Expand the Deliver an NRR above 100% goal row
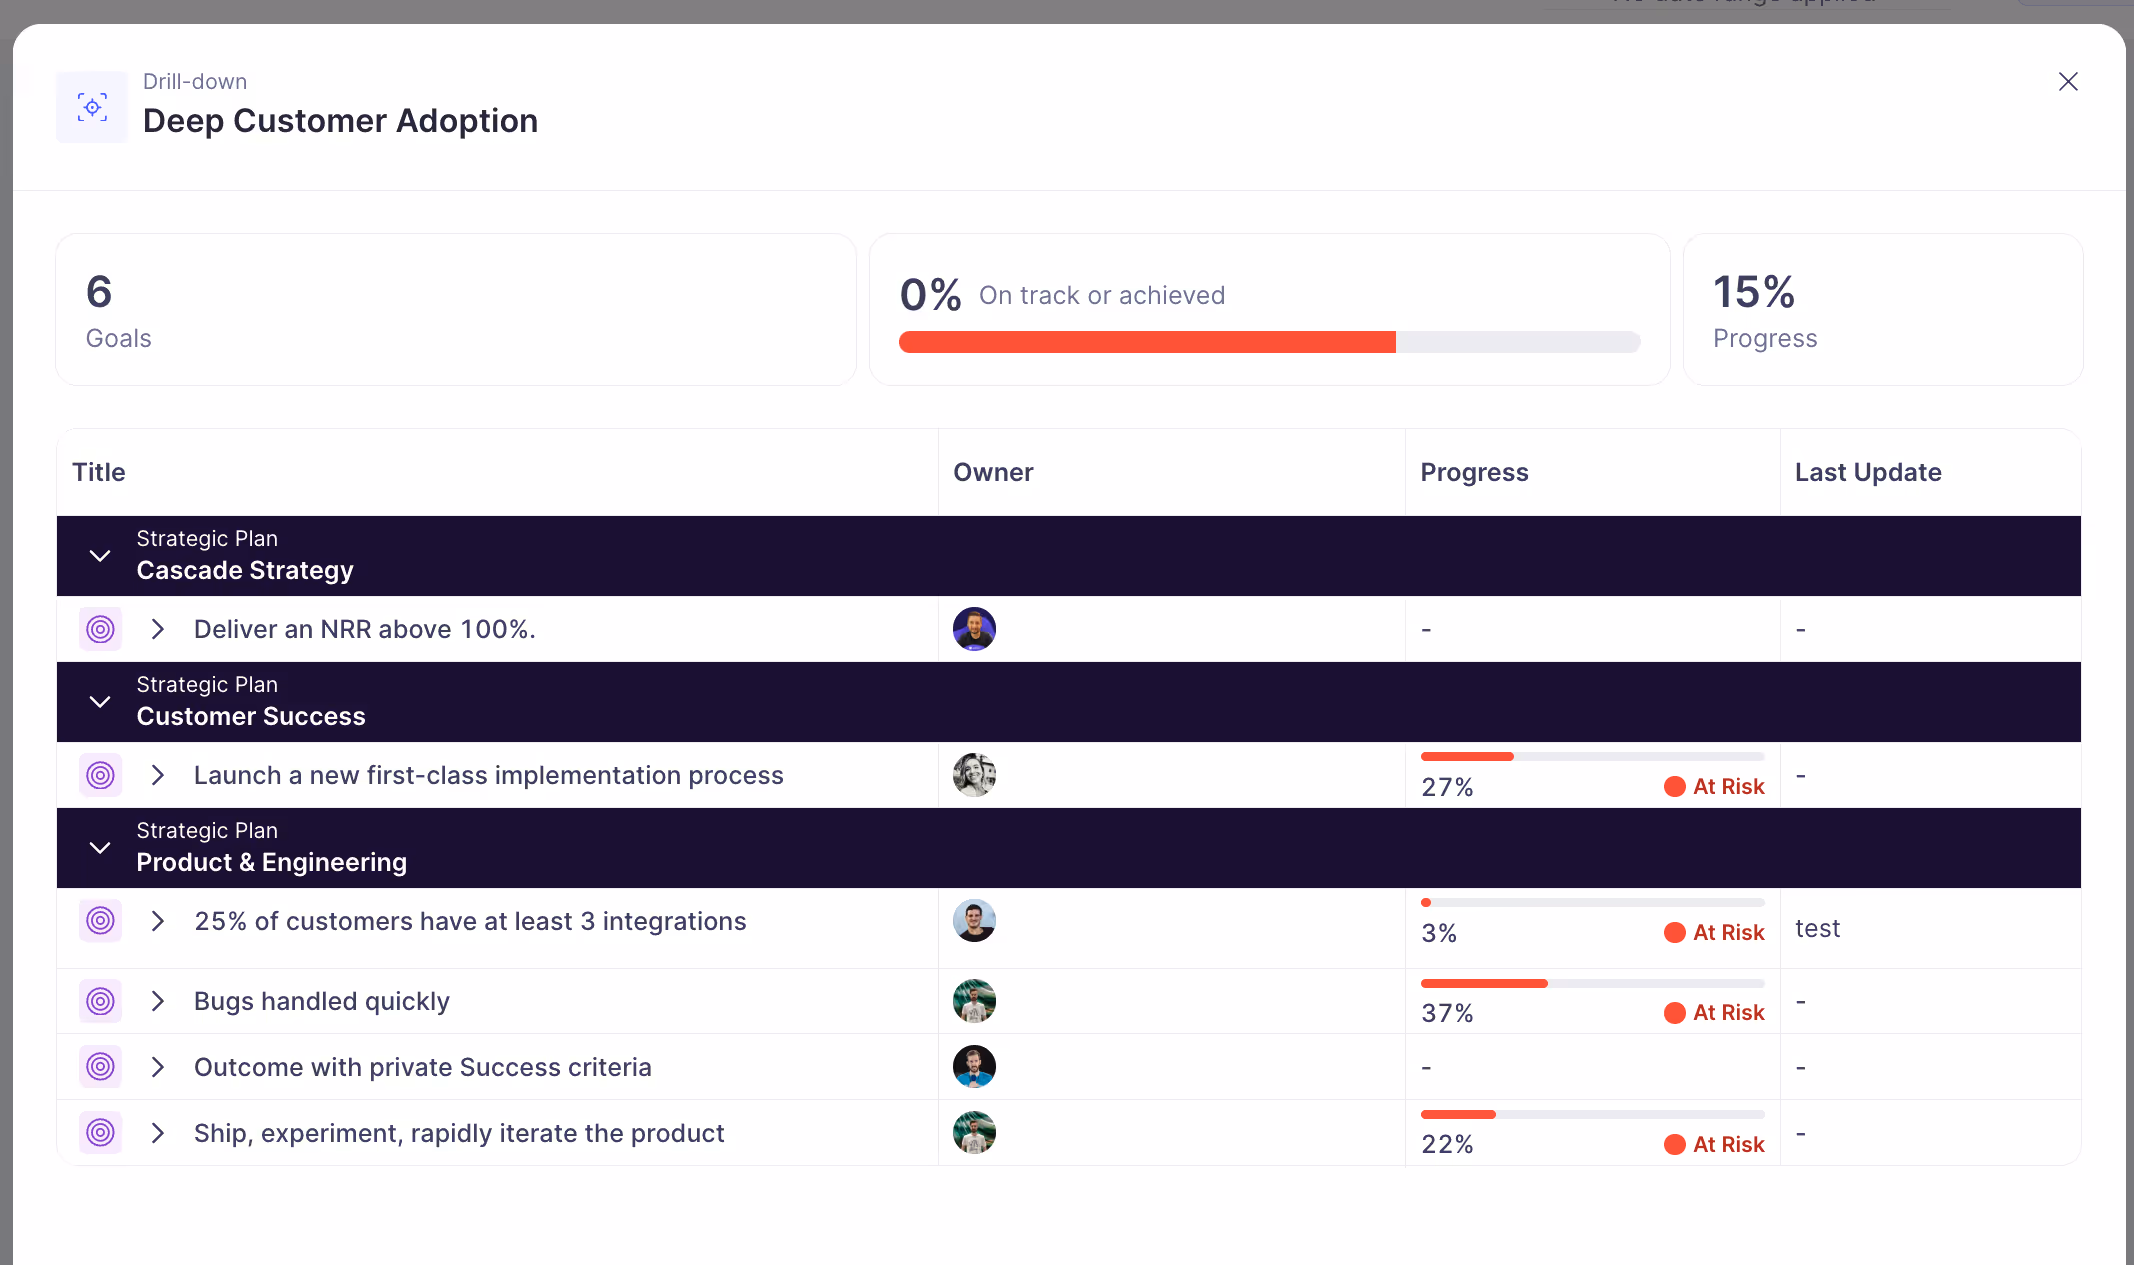The height and width of the screenshot is (1265, 2134). 157,629
